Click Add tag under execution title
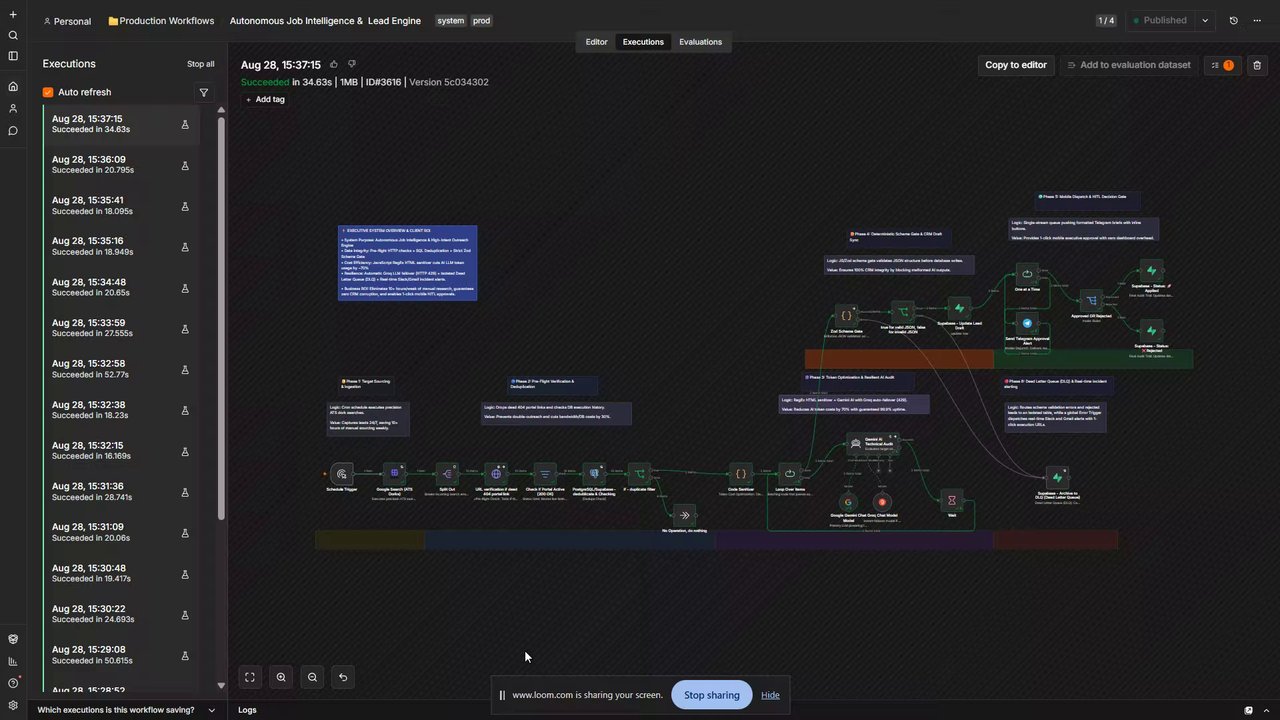This screenshot has width=1280, height=720. (265, 100)
